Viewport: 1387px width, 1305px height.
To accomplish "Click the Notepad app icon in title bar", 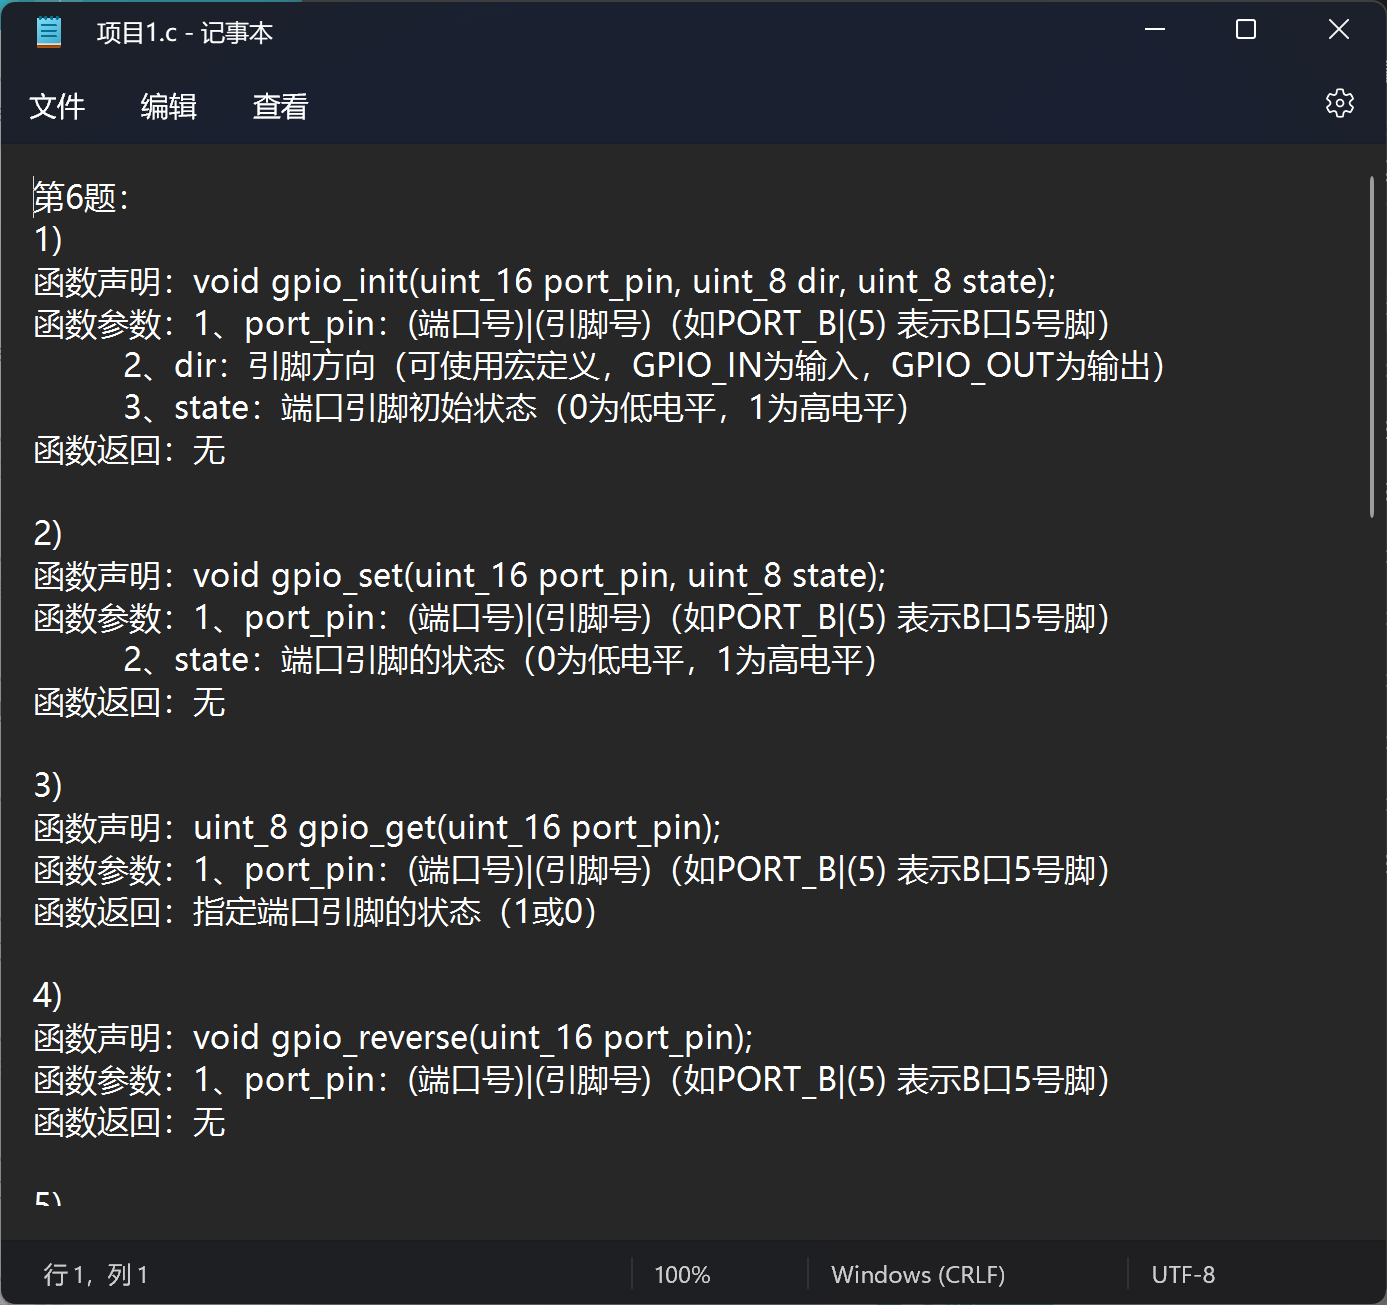I will [x=47, y=31].
